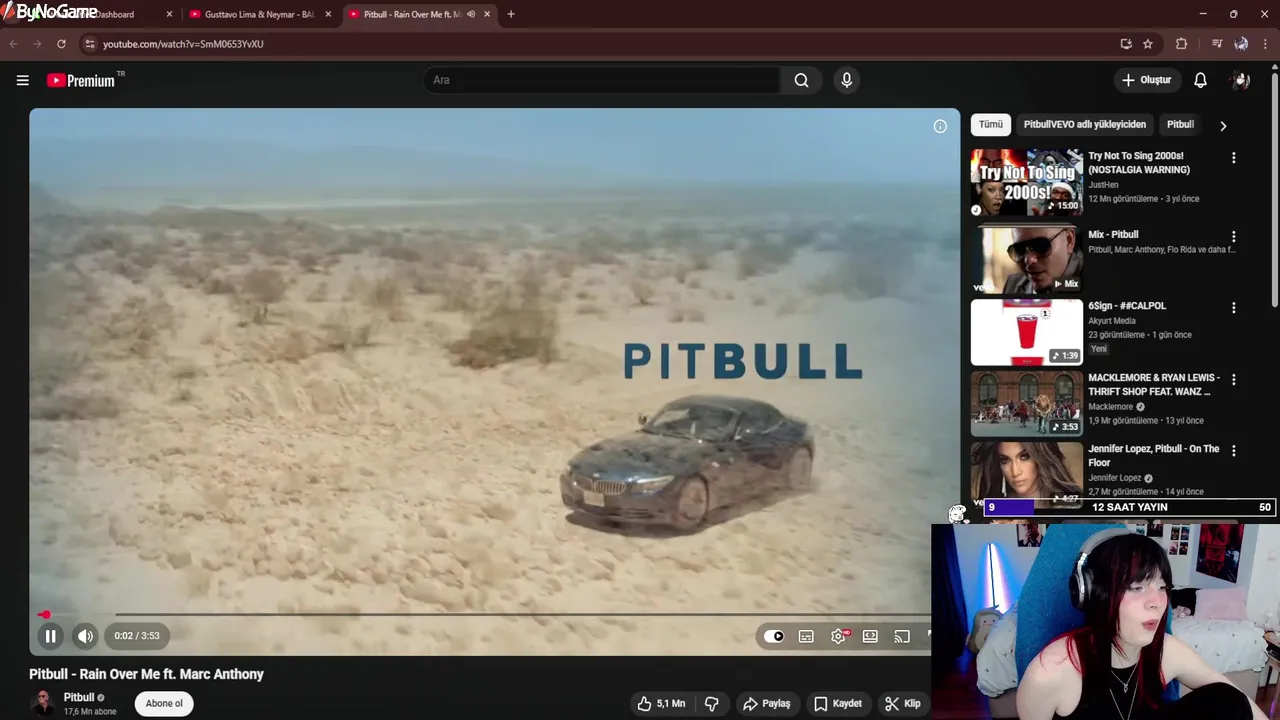Share video via Paylaş button
Screen dimensions: 1280x720
click(x=766, y=704)
